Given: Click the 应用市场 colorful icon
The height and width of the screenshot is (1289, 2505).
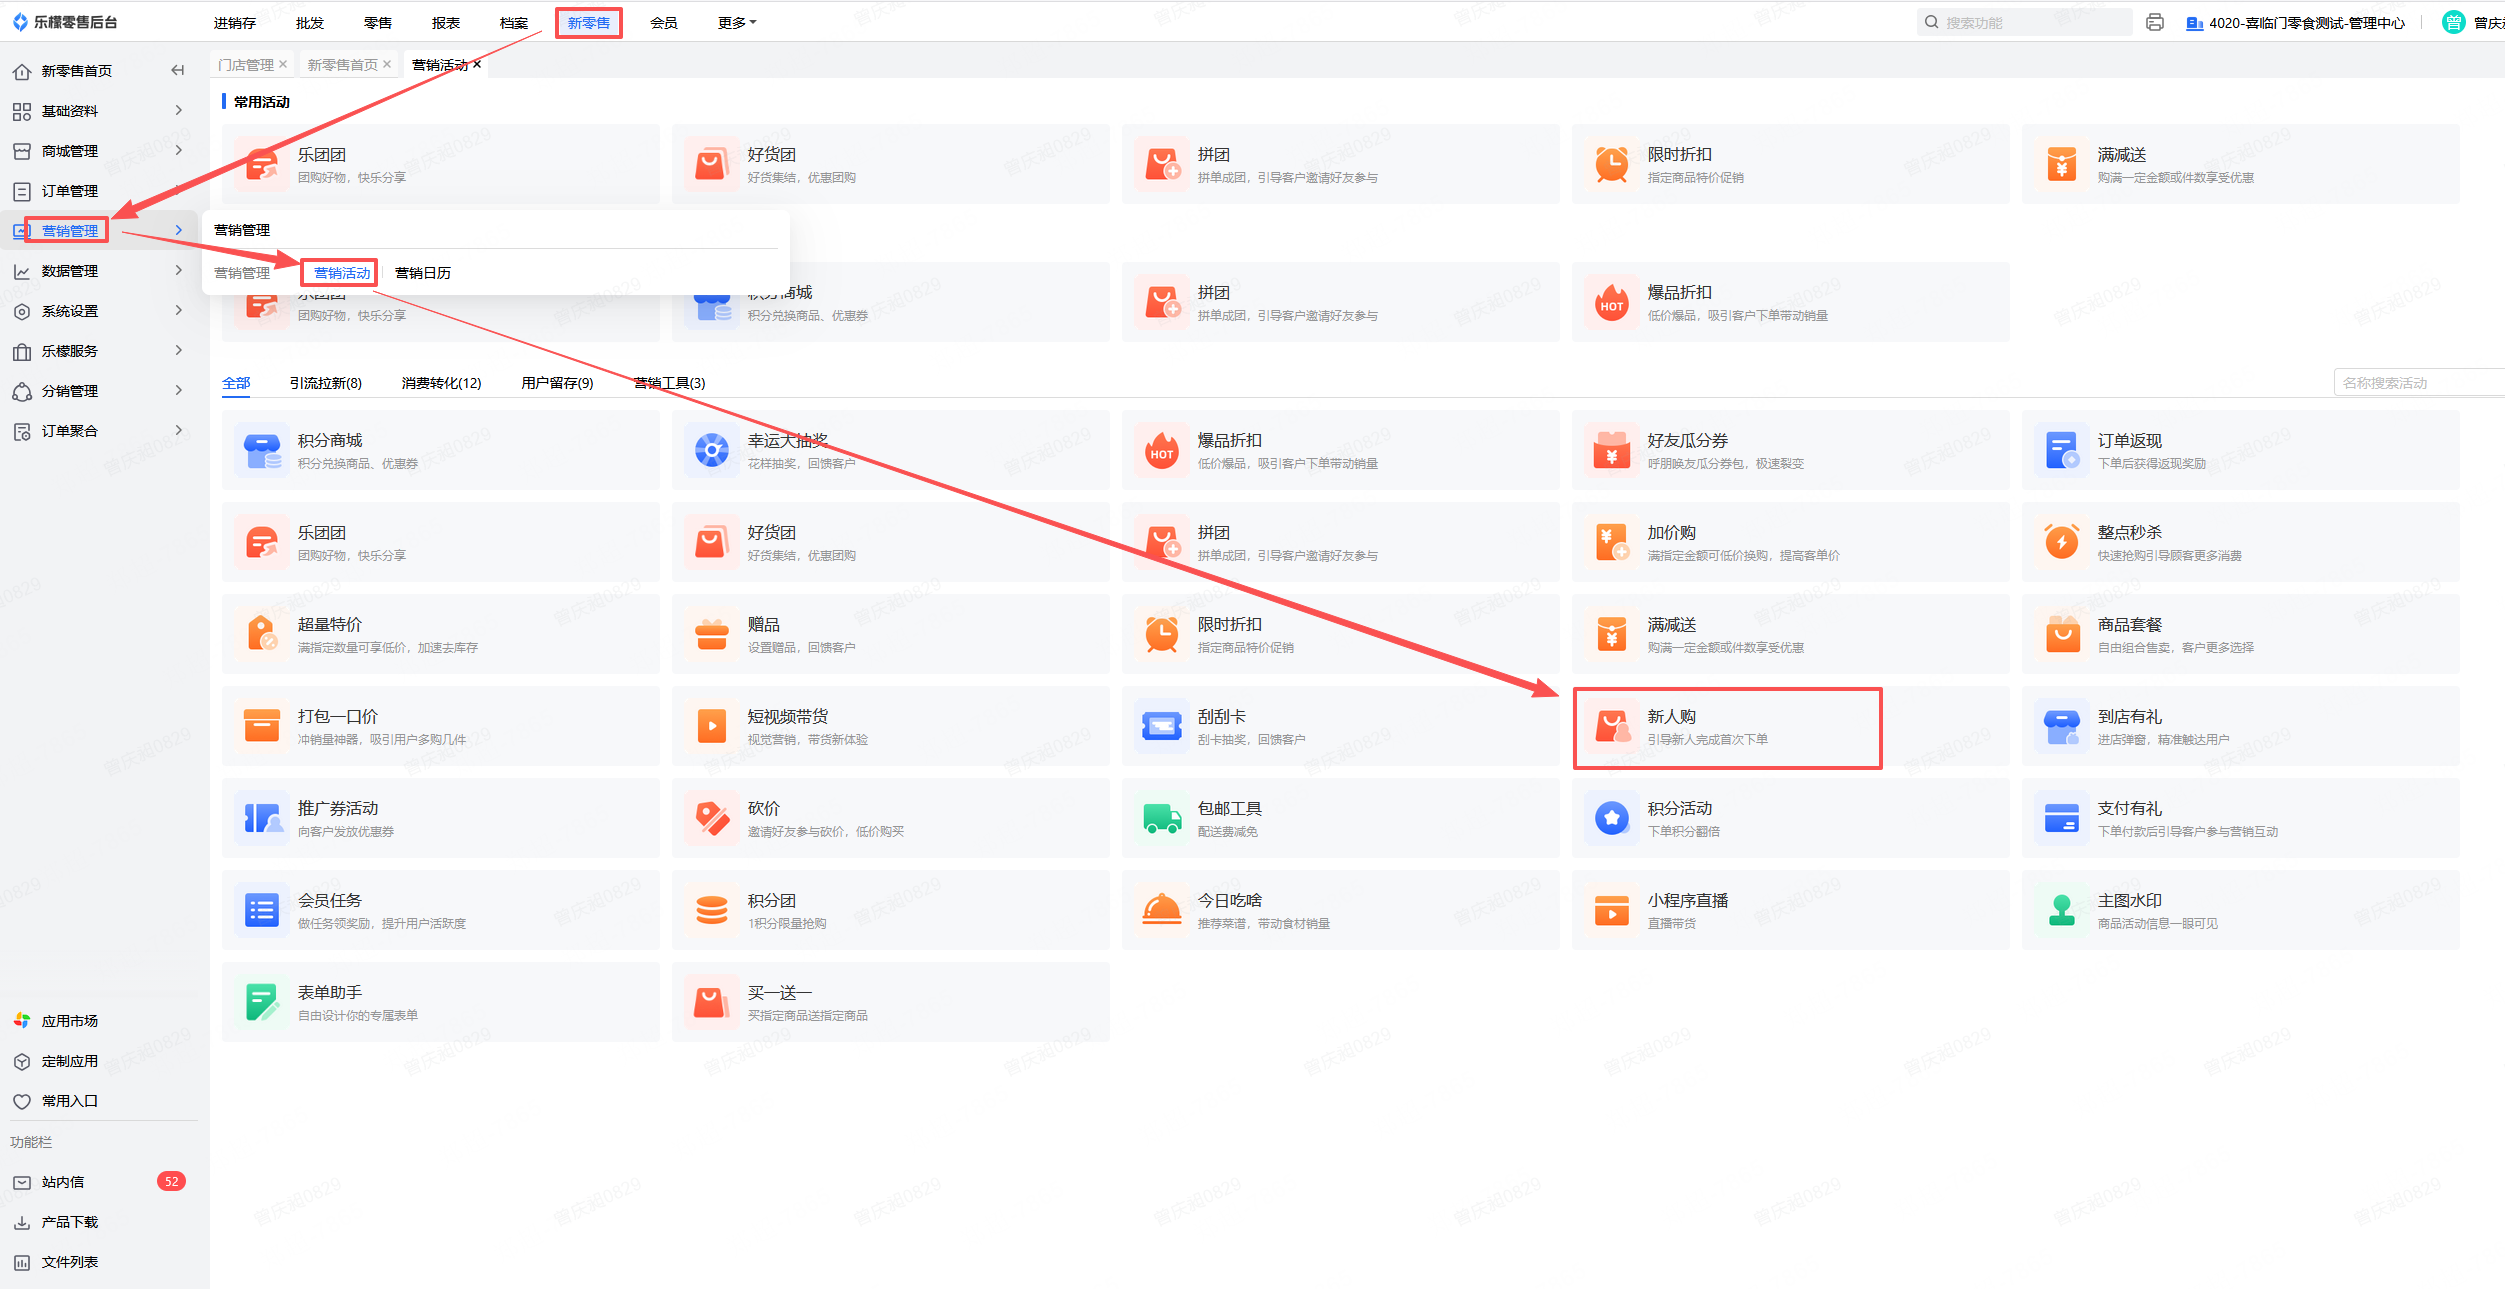Looking at the screenshot, I should [x=22, y=1021].
